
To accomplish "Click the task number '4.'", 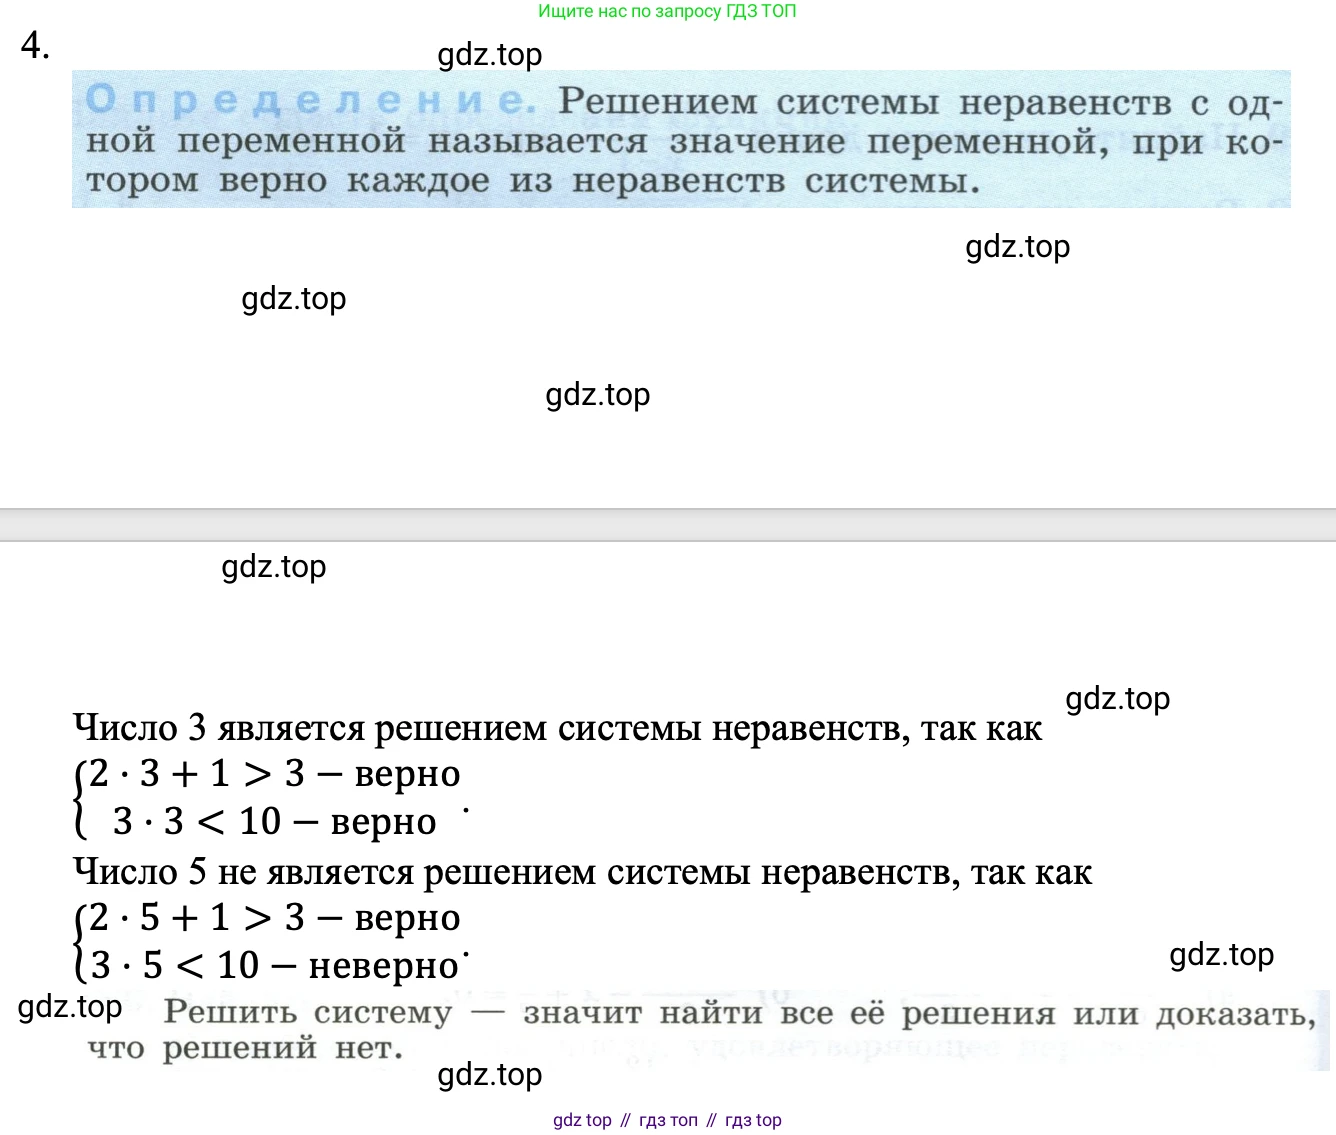I will click(x=35, y=45).
